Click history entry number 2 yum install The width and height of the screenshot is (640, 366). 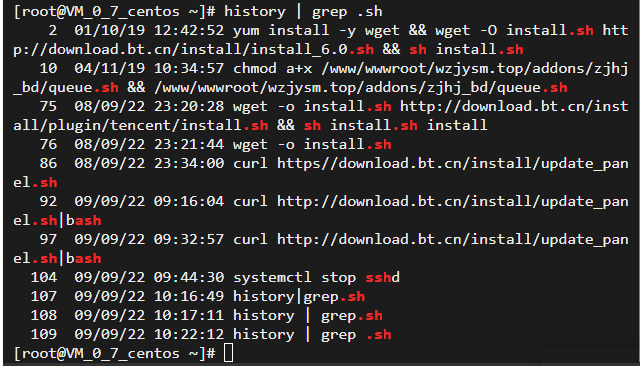click(320, 40)
